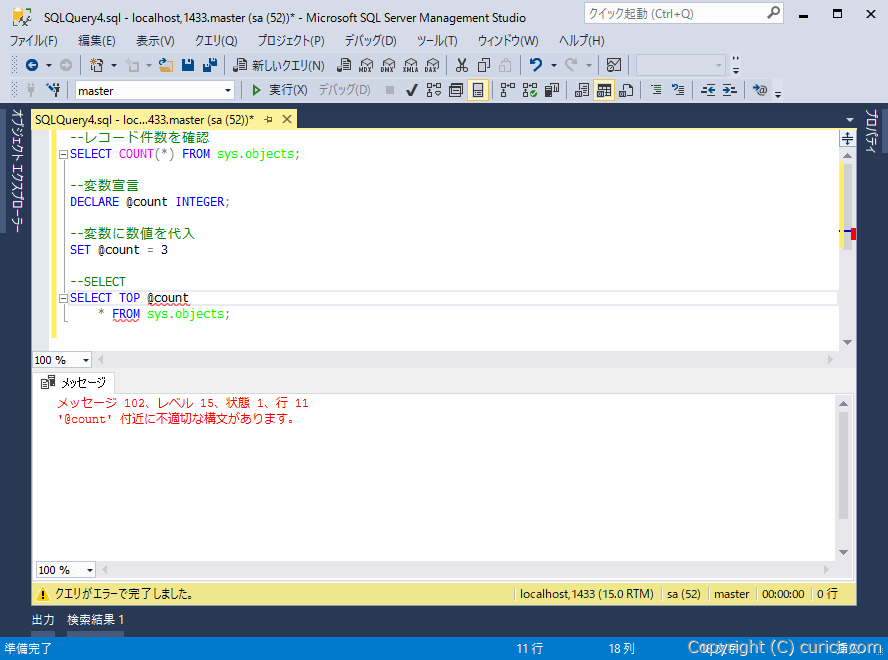Viewport: 888px width, 660px height.
Task: Switch to the 検索結果 1 tab
Action: 95,620
